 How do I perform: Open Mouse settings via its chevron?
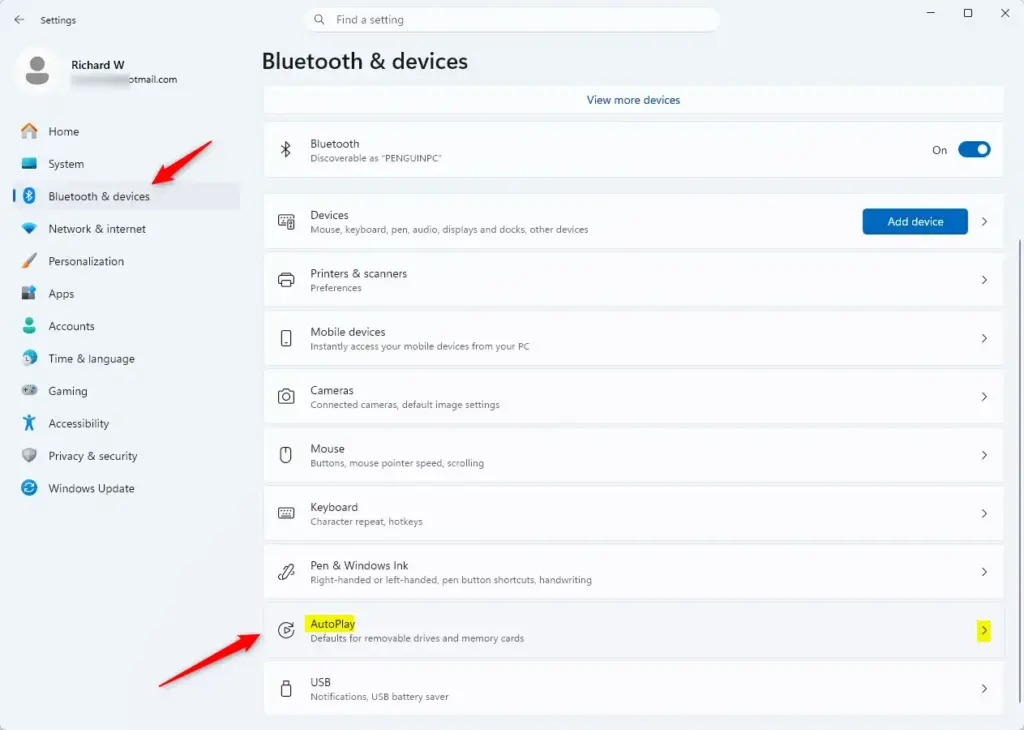984,455
